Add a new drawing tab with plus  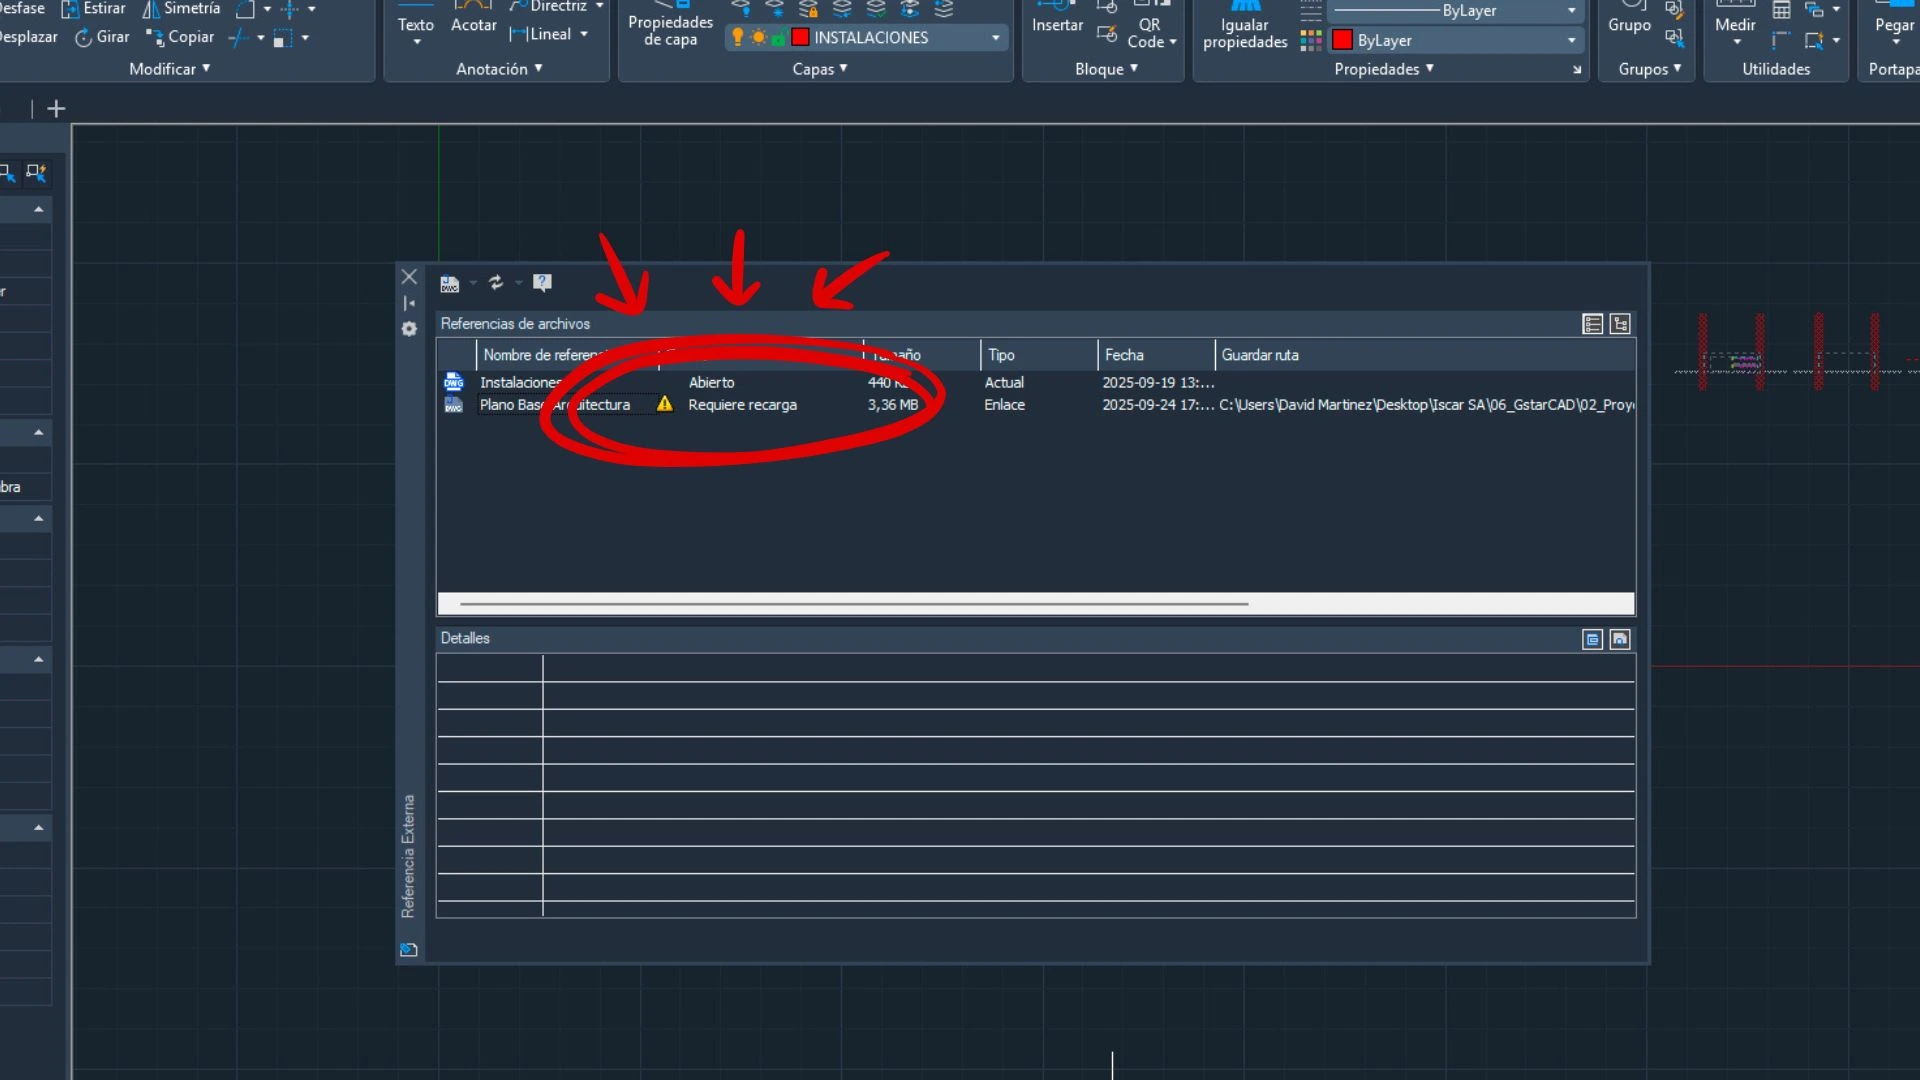coord(56,109)
